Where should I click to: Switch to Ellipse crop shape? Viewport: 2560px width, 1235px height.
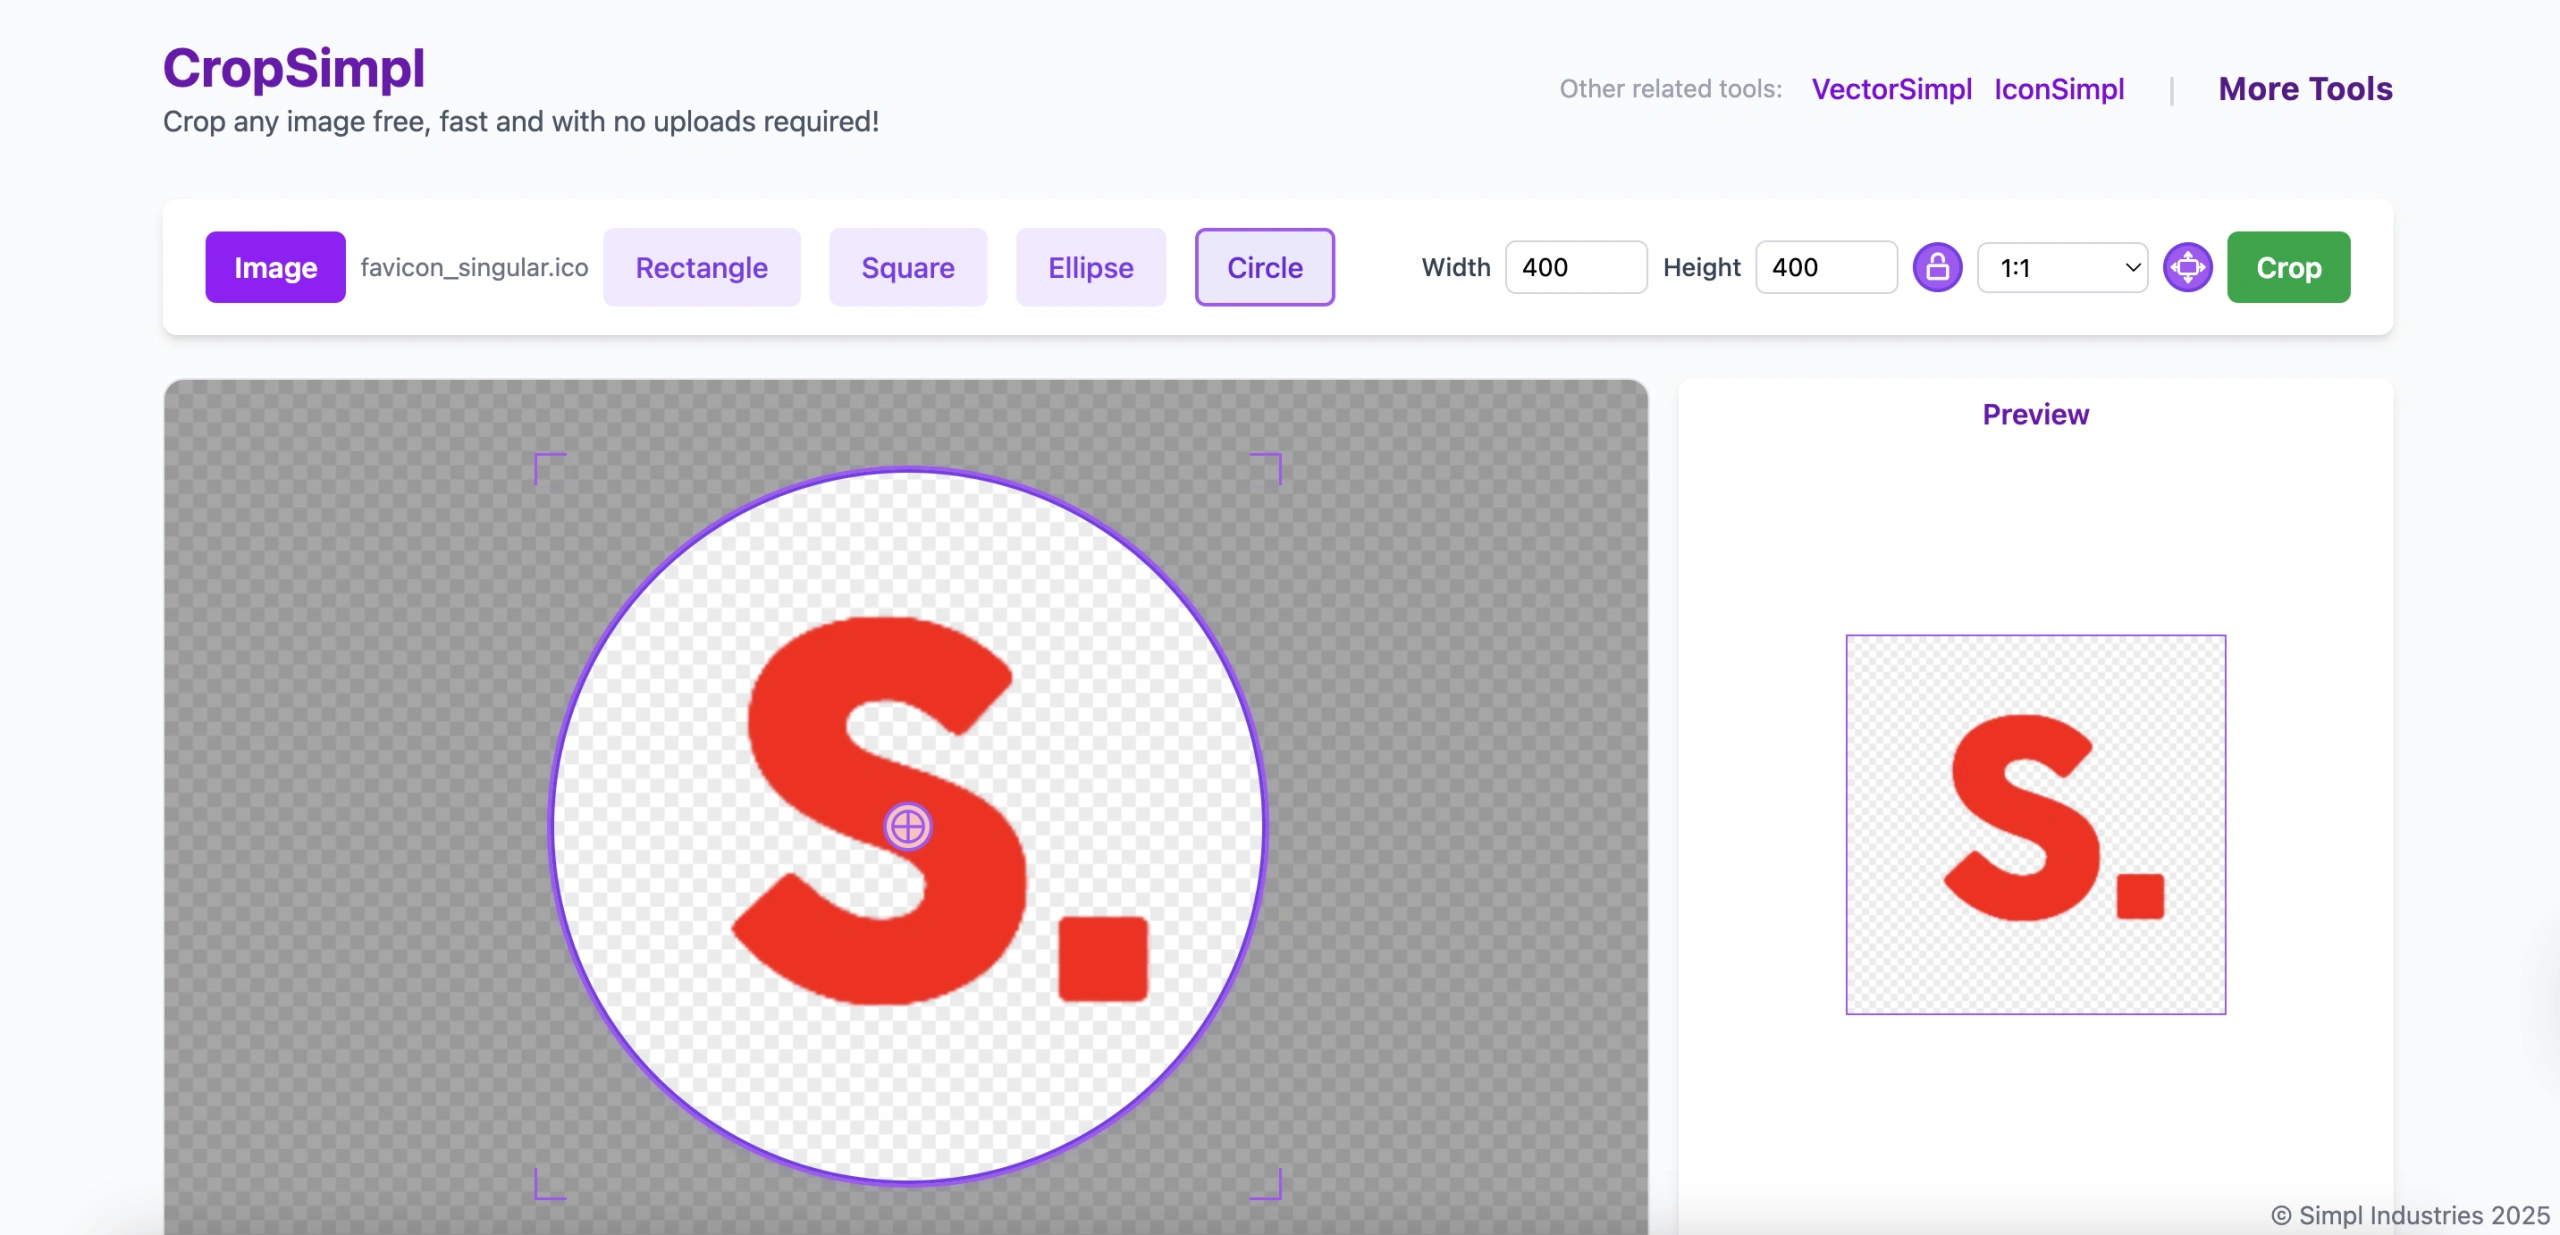tap(1090, 267)
